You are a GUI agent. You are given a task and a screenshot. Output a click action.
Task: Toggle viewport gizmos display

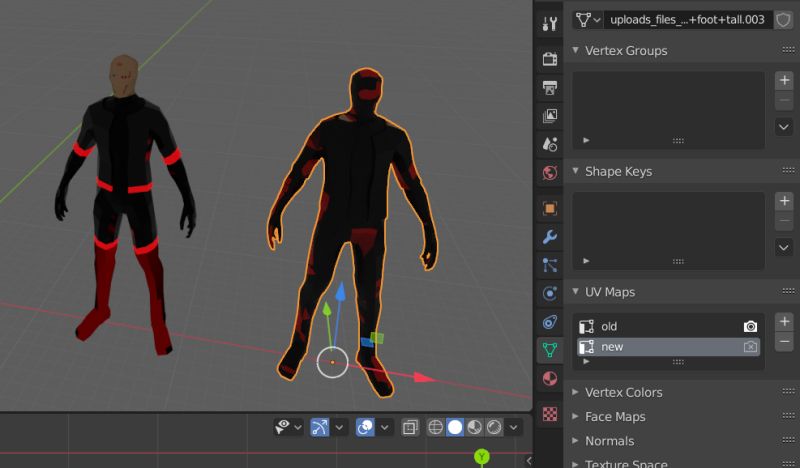coord(320,427)
